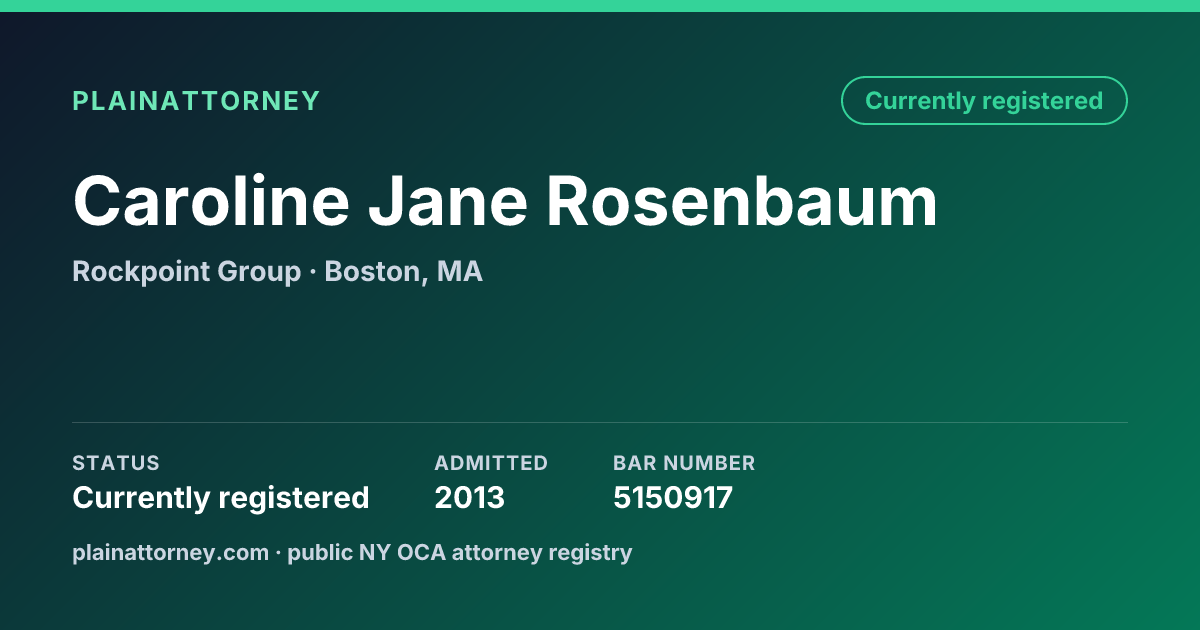Click the PLAINATTORNEY brand logo text

(196, 101)
